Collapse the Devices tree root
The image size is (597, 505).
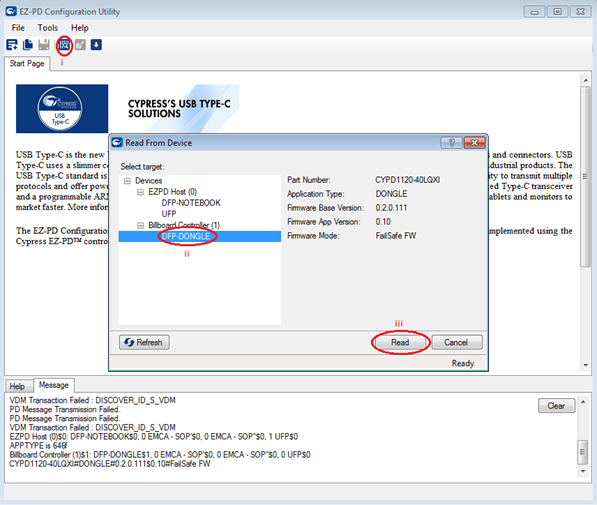[128, 181]
